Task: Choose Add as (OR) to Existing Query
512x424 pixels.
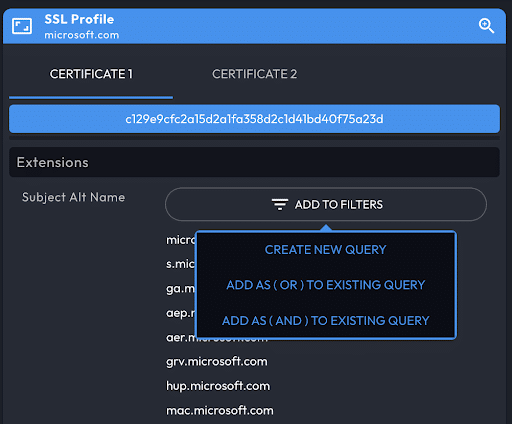Action: pyautogui.click(x=326, y=285)
